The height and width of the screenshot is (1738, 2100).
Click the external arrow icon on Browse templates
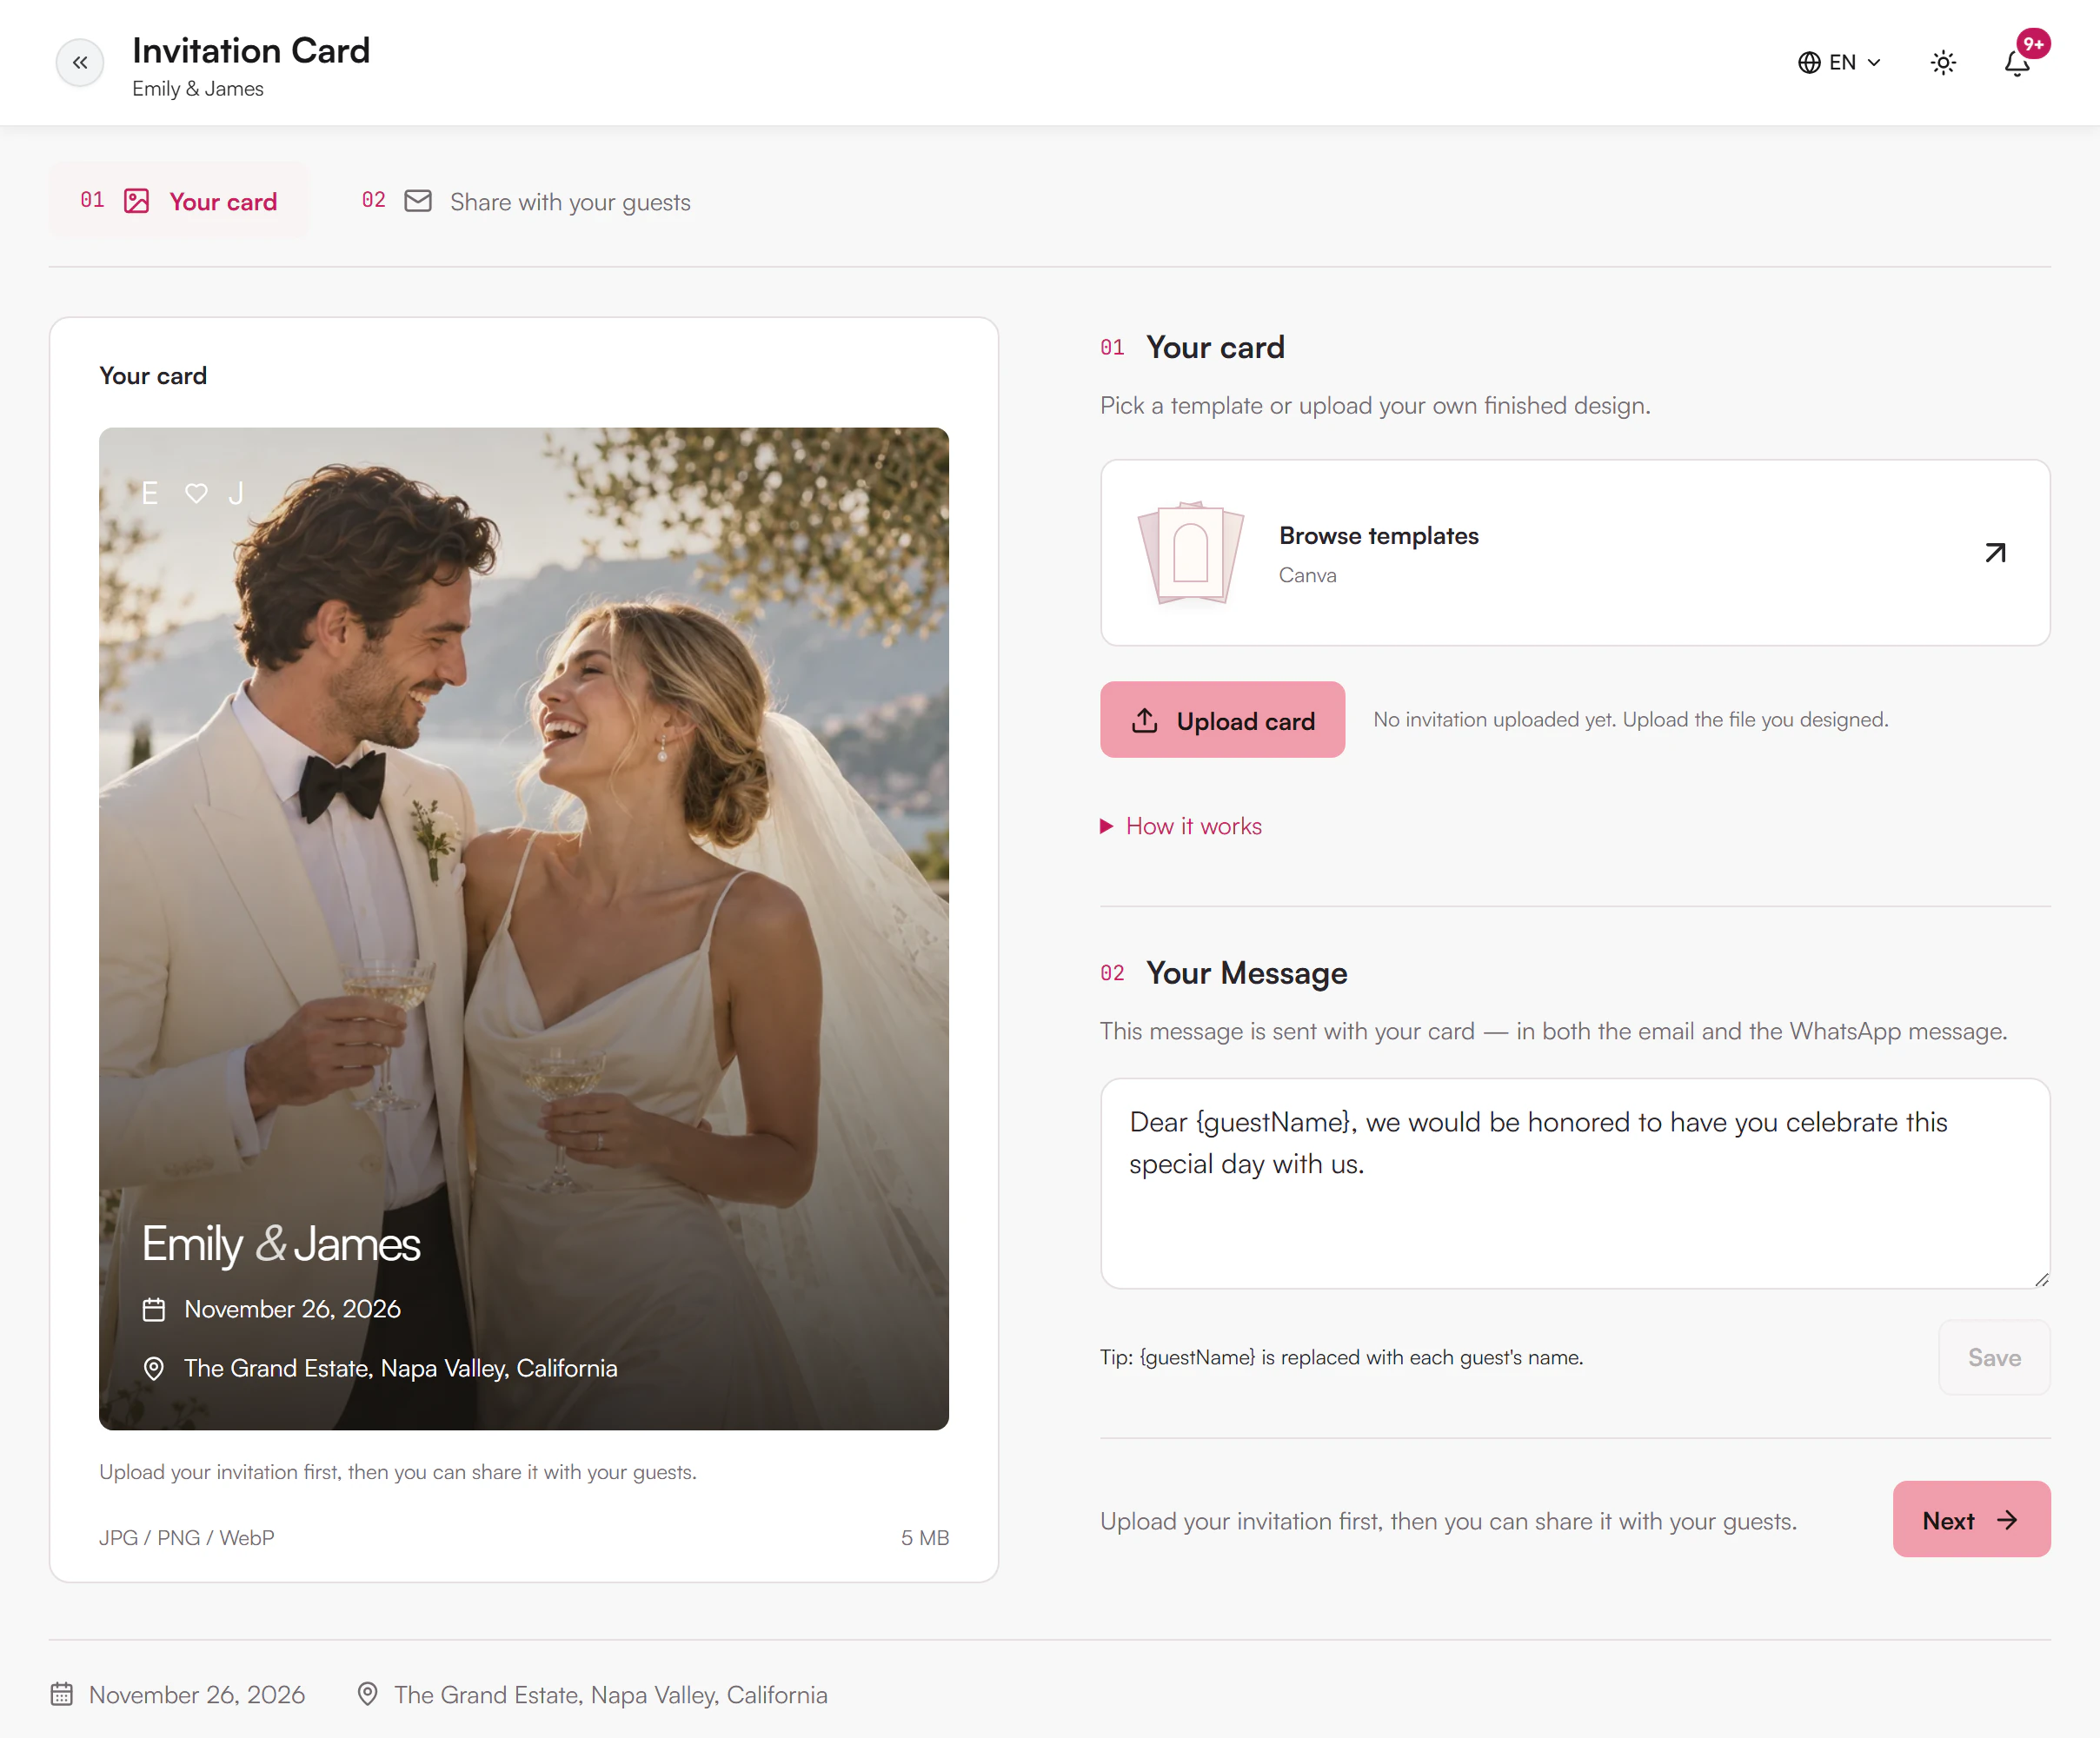click(x=1995, y=553)
